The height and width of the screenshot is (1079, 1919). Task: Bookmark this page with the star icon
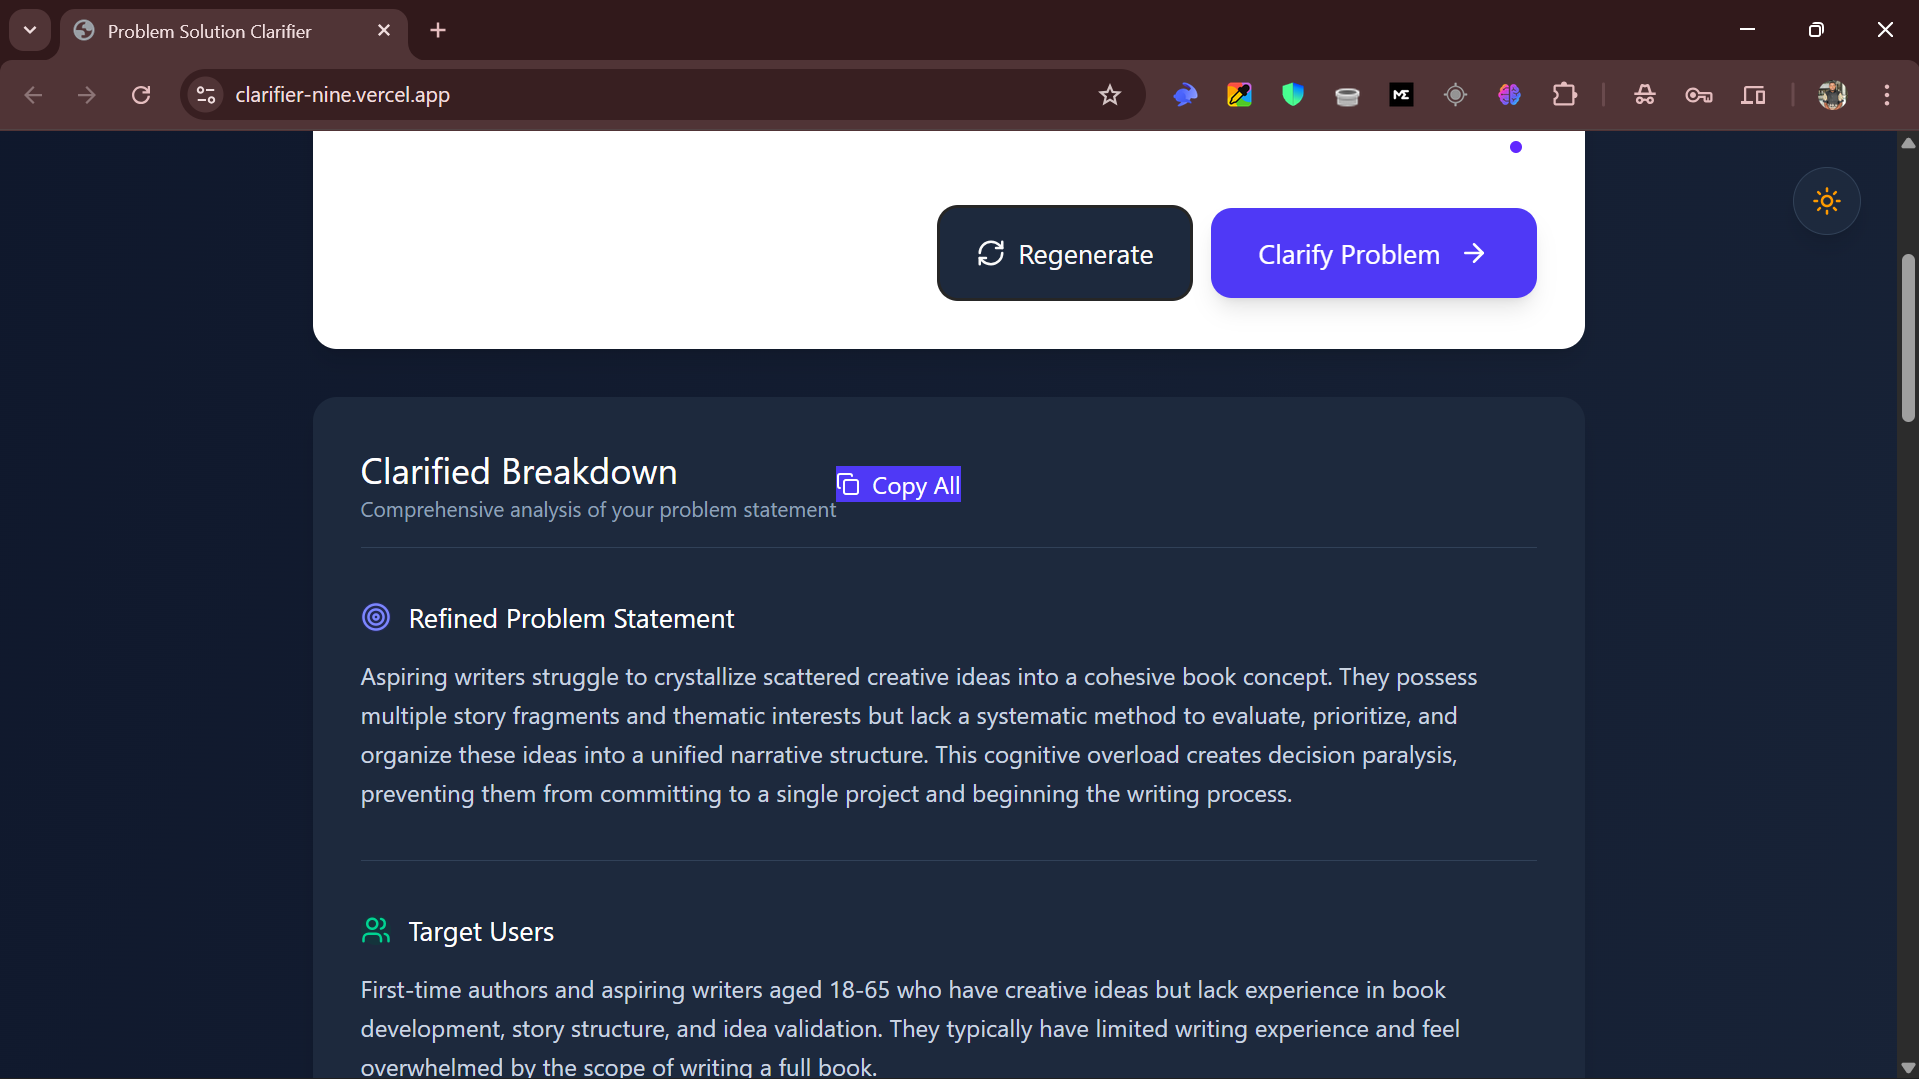point(1109,95)
